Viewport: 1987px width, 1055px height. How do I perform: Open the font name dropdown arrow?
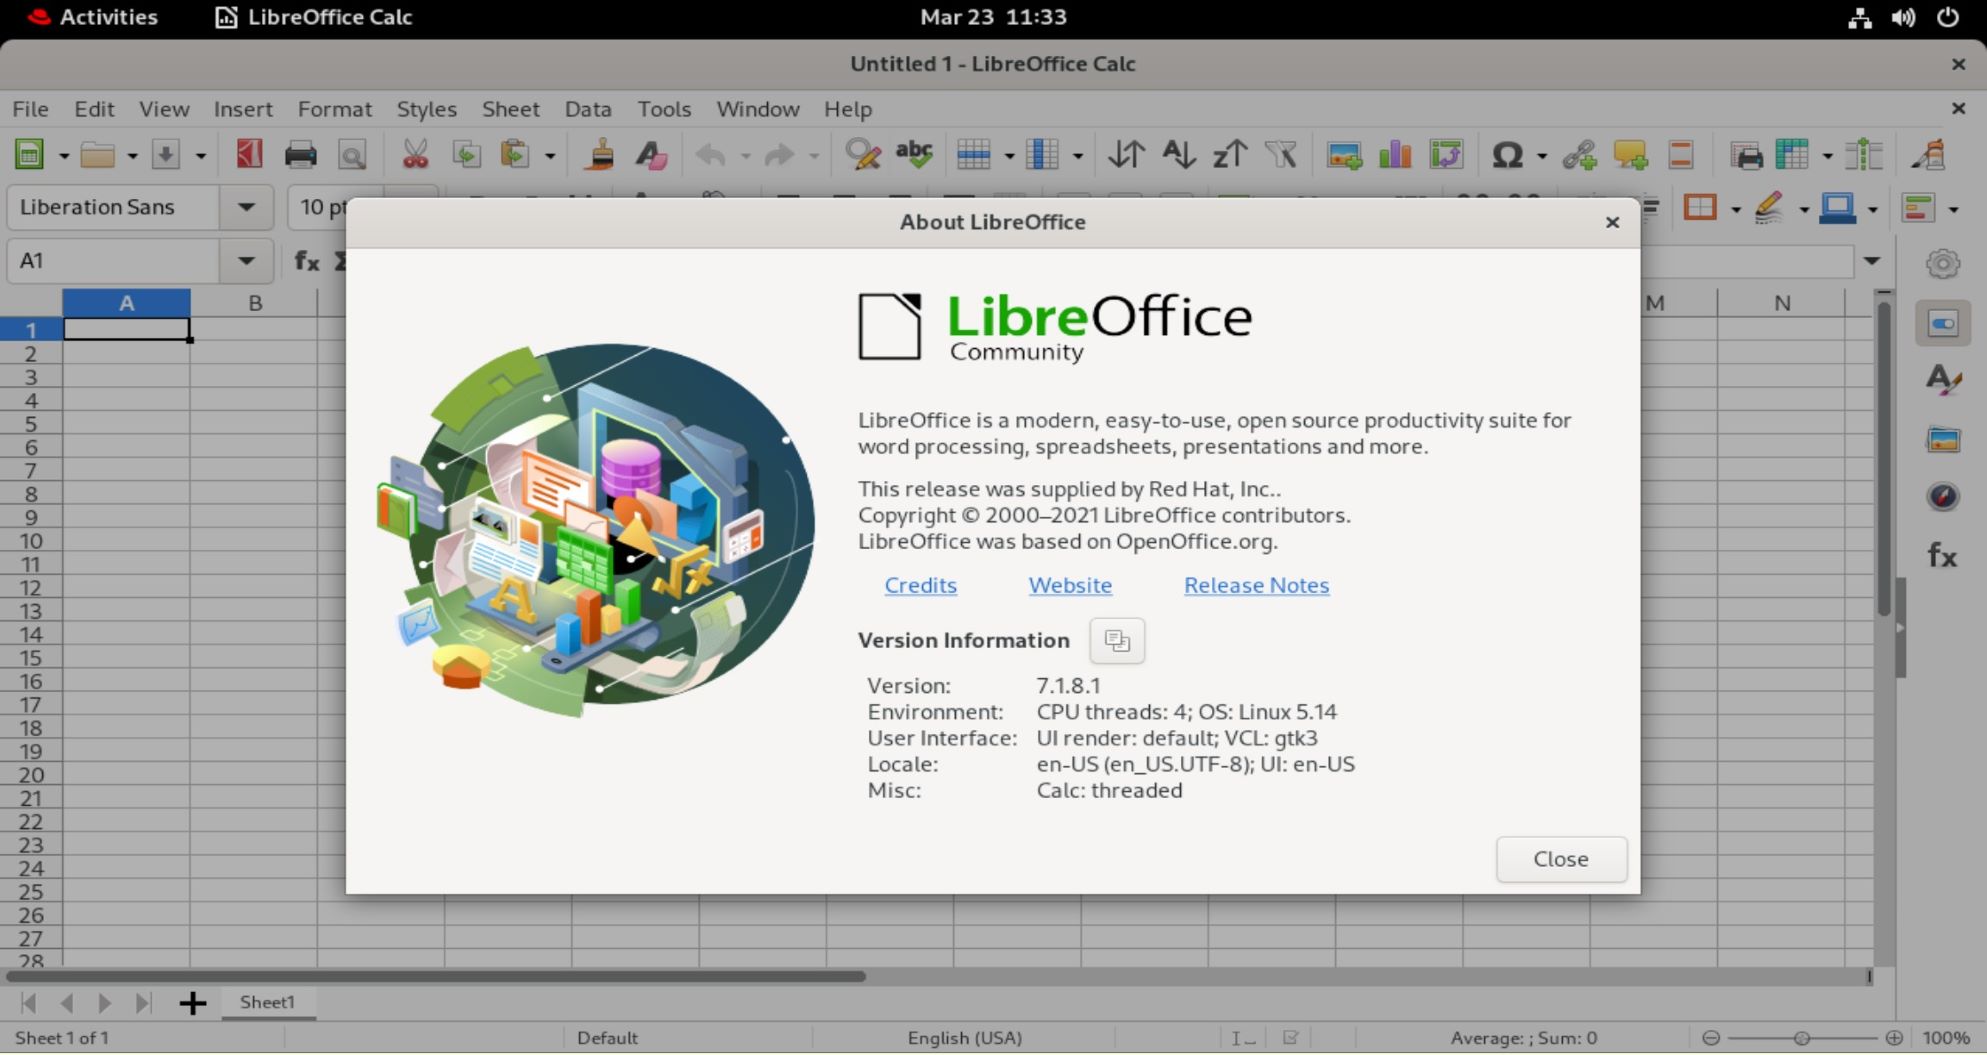246,208
